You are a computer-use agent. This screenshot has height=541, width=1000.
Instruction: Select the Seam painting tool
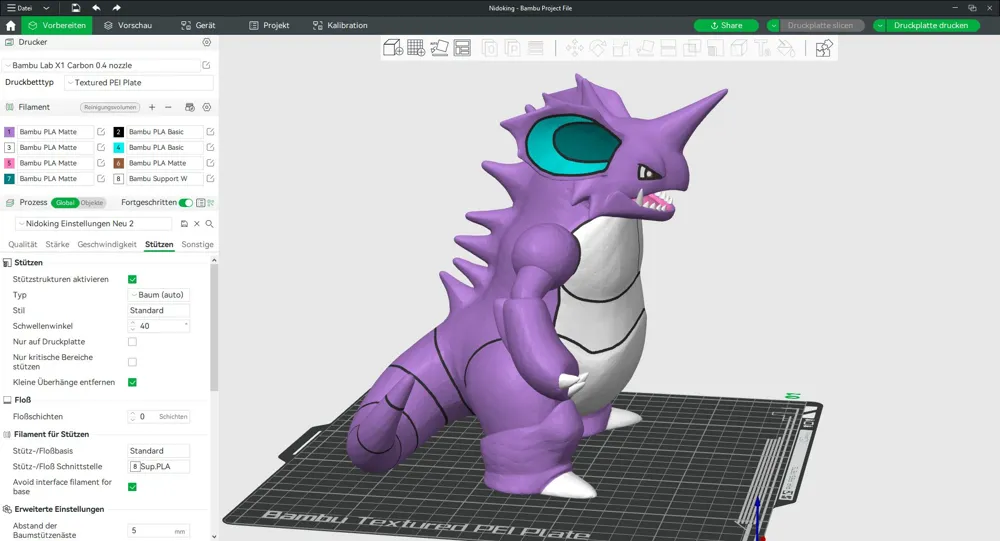(739, 48)
